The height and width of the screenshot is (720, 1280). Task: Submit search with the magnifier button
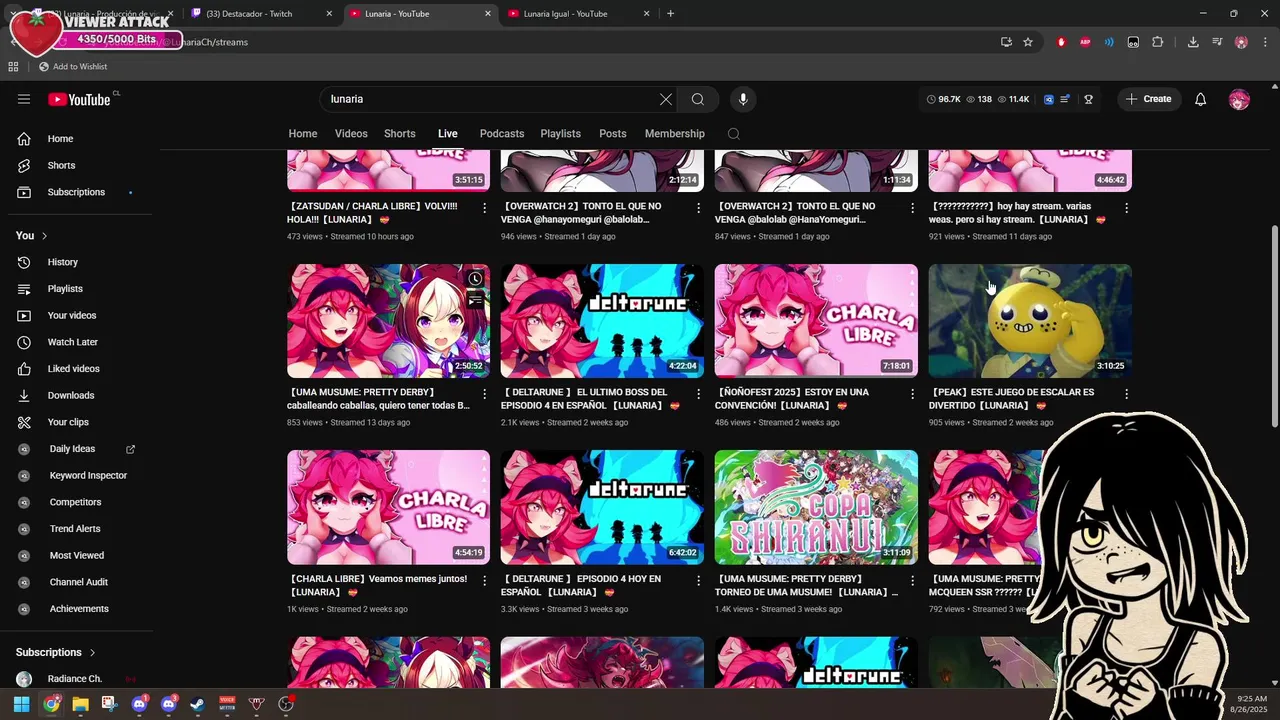(x=698, y=99)
